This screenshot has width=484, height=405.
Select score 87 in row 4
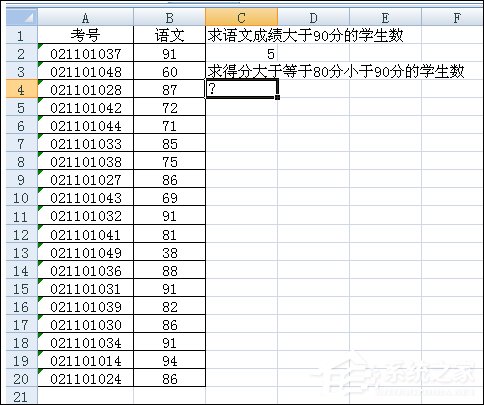click(x=169, y=89)
